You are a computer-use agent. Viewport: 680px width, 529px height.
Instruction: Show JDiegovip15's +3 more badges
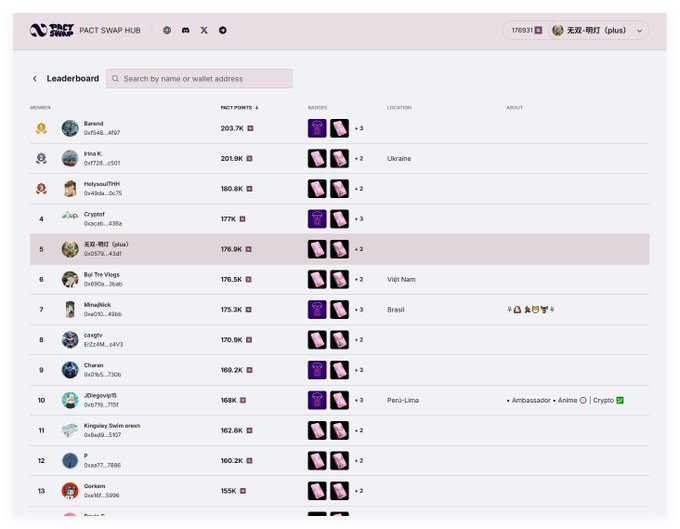[x=359, y=400]
